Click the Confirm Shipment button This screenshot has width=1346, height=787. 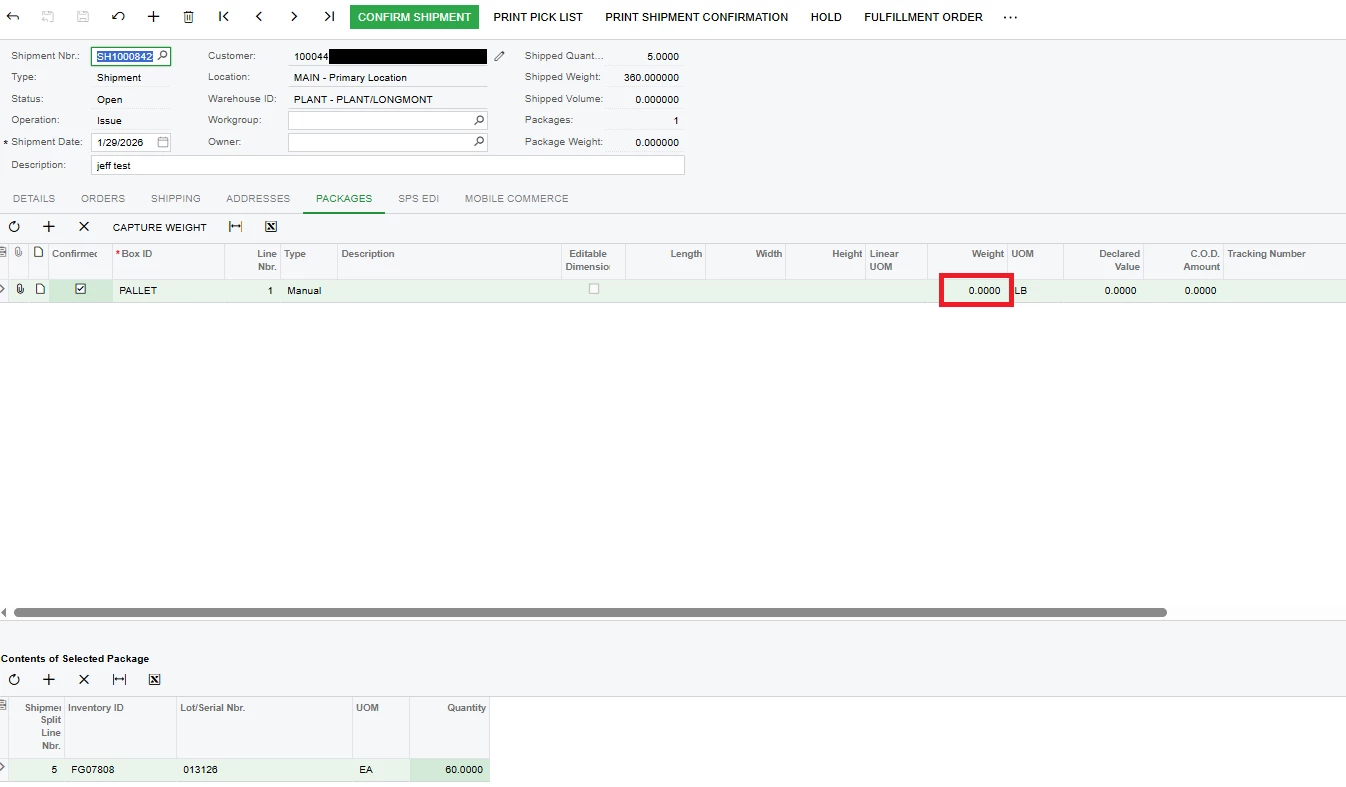pos(414,17)
